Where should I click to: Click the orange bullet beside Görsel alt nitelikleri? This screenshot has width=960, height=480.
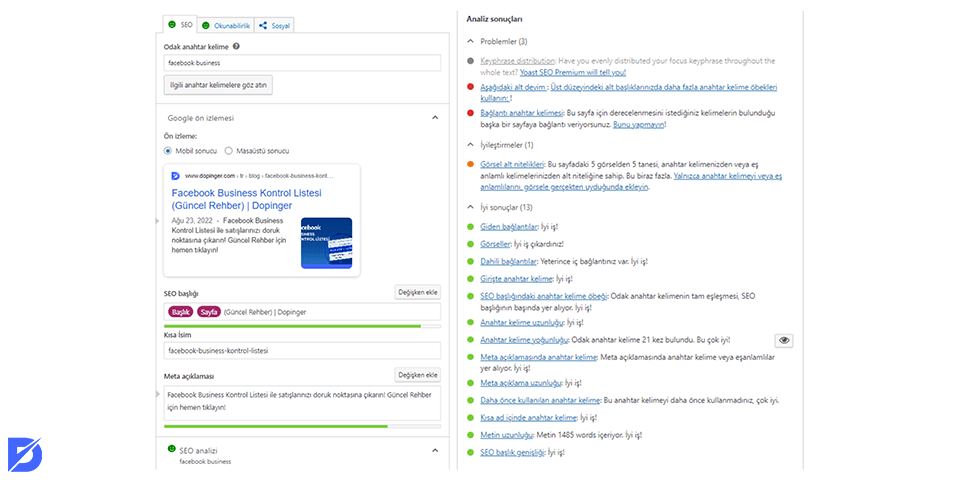coord(470,165)
